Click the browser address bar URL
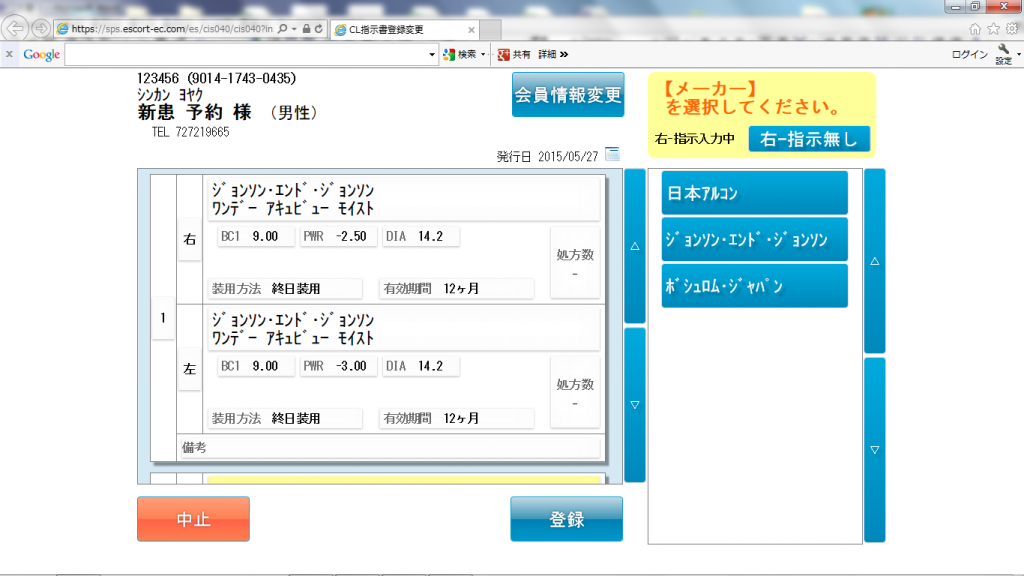Viewport: 1024px width, 576px height. pos(172,29)
